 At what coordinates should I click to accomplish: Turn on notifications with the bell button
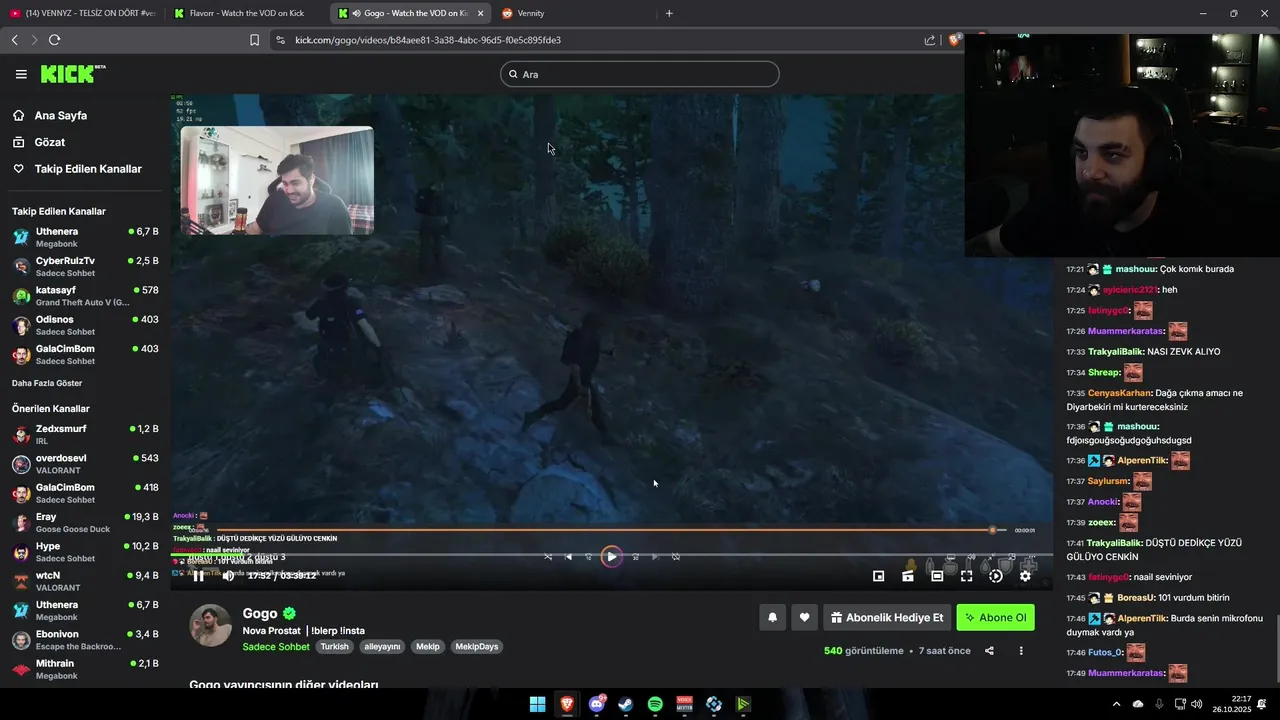click(x=772, y=617)
